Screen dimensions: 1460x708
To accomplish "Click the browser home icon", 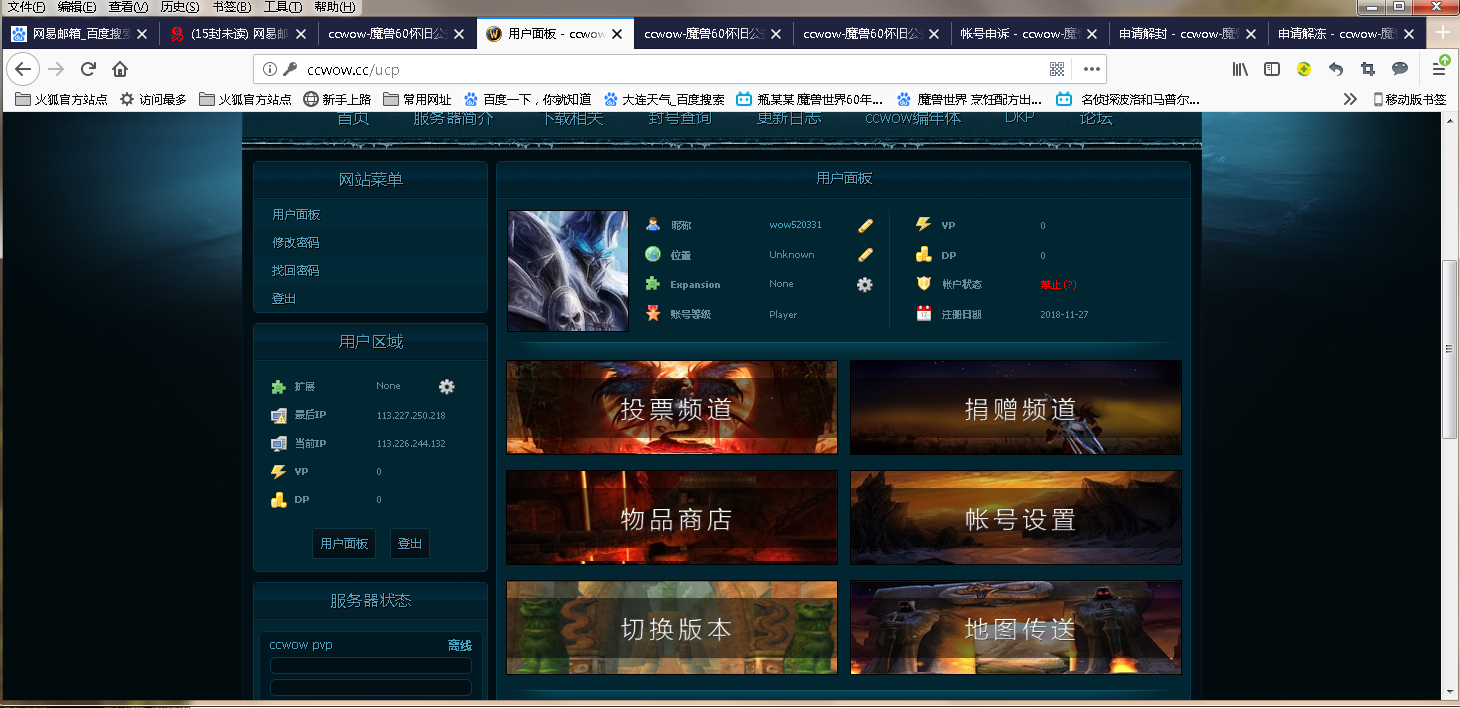I will click(120, 69).
